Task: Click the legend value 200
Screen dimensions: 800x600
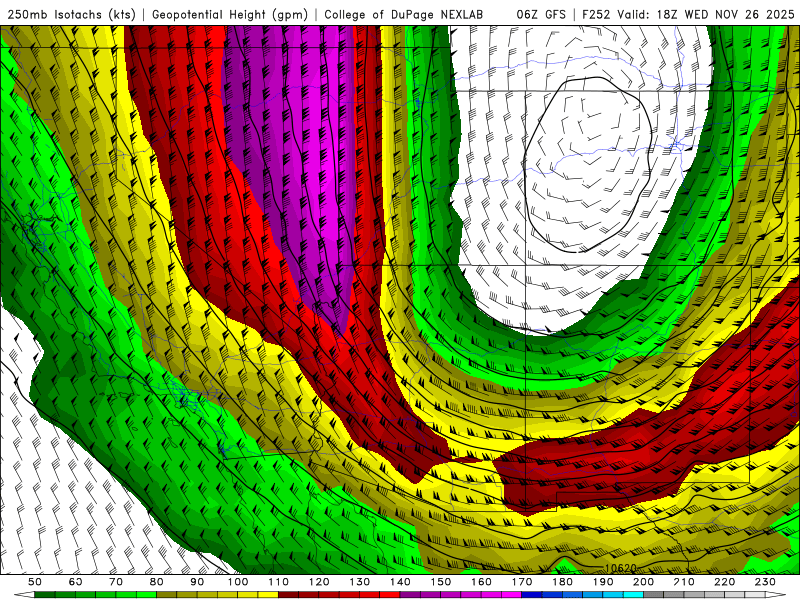Action: (643, 582)
